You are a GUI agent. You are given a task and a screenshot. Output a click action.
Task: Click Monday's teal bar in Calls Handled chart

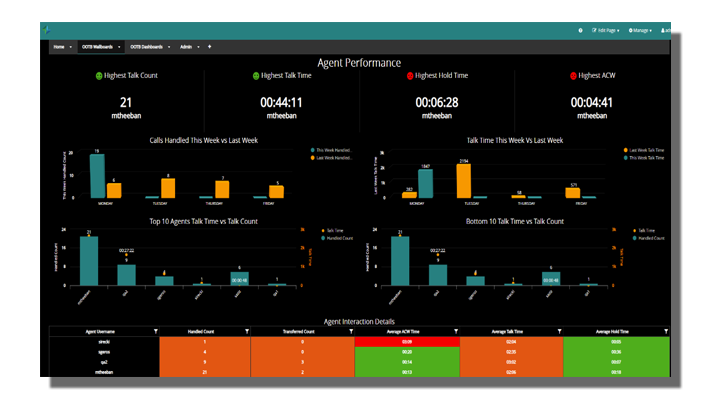97,176
